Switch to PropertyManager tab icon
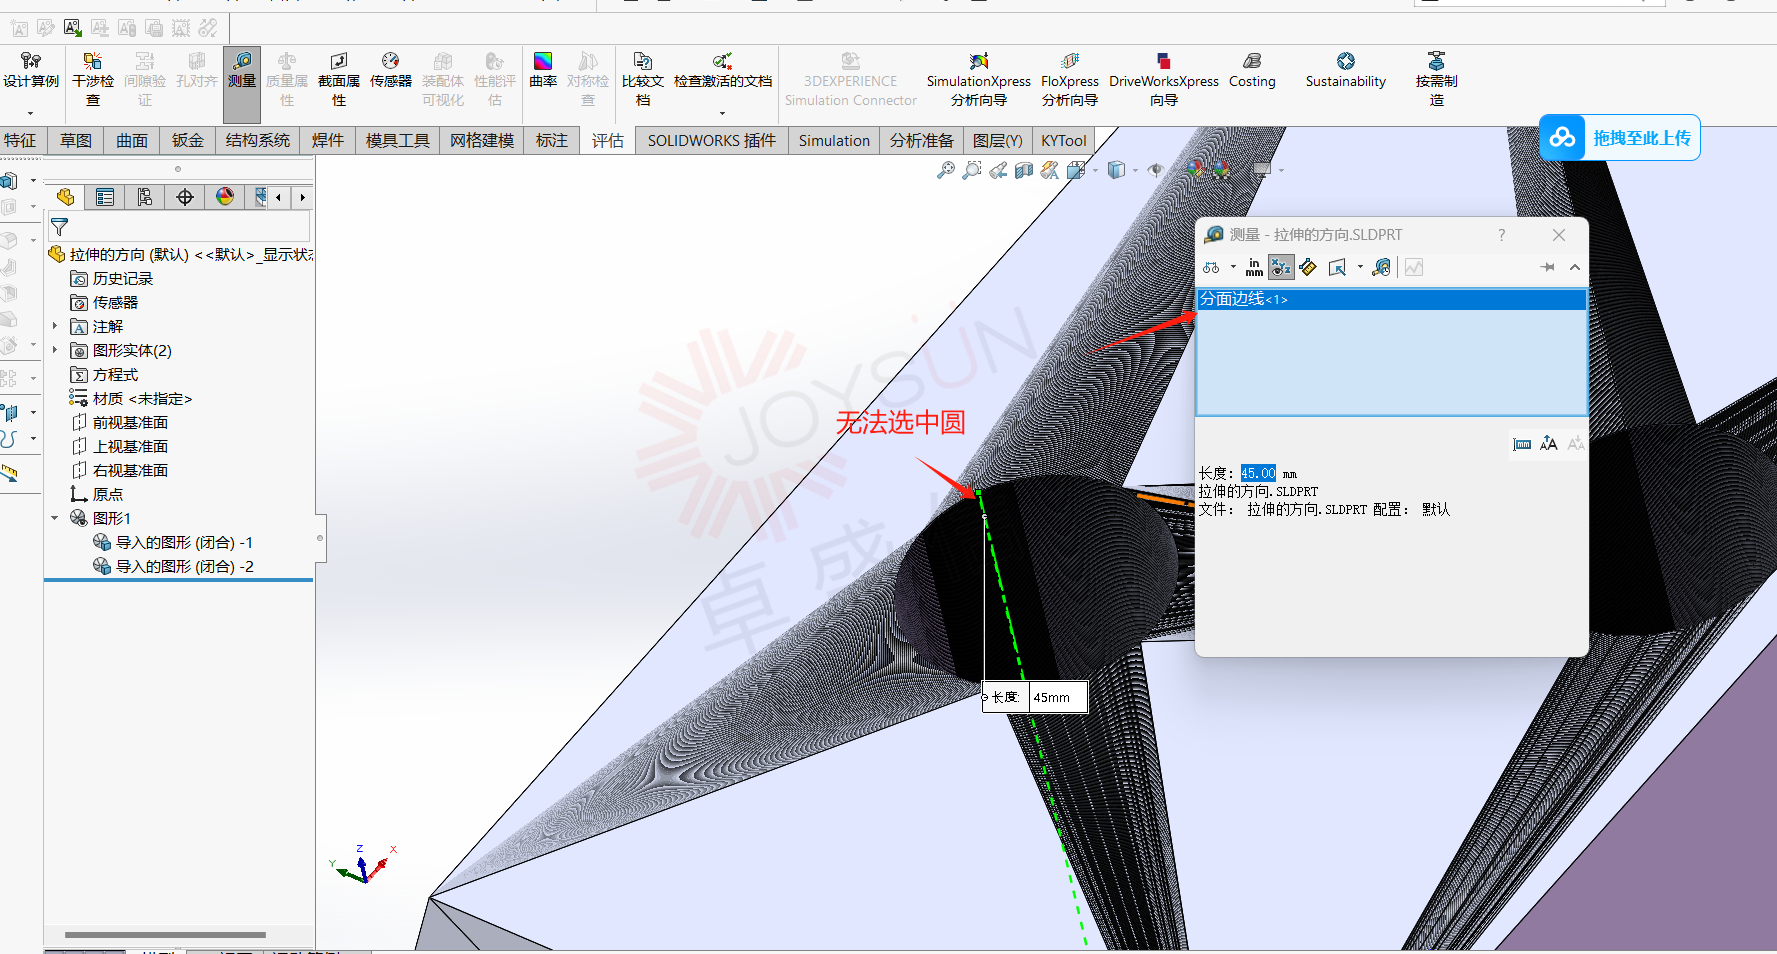This screenshot has width=1777, height=954. (x=105, y=197)
